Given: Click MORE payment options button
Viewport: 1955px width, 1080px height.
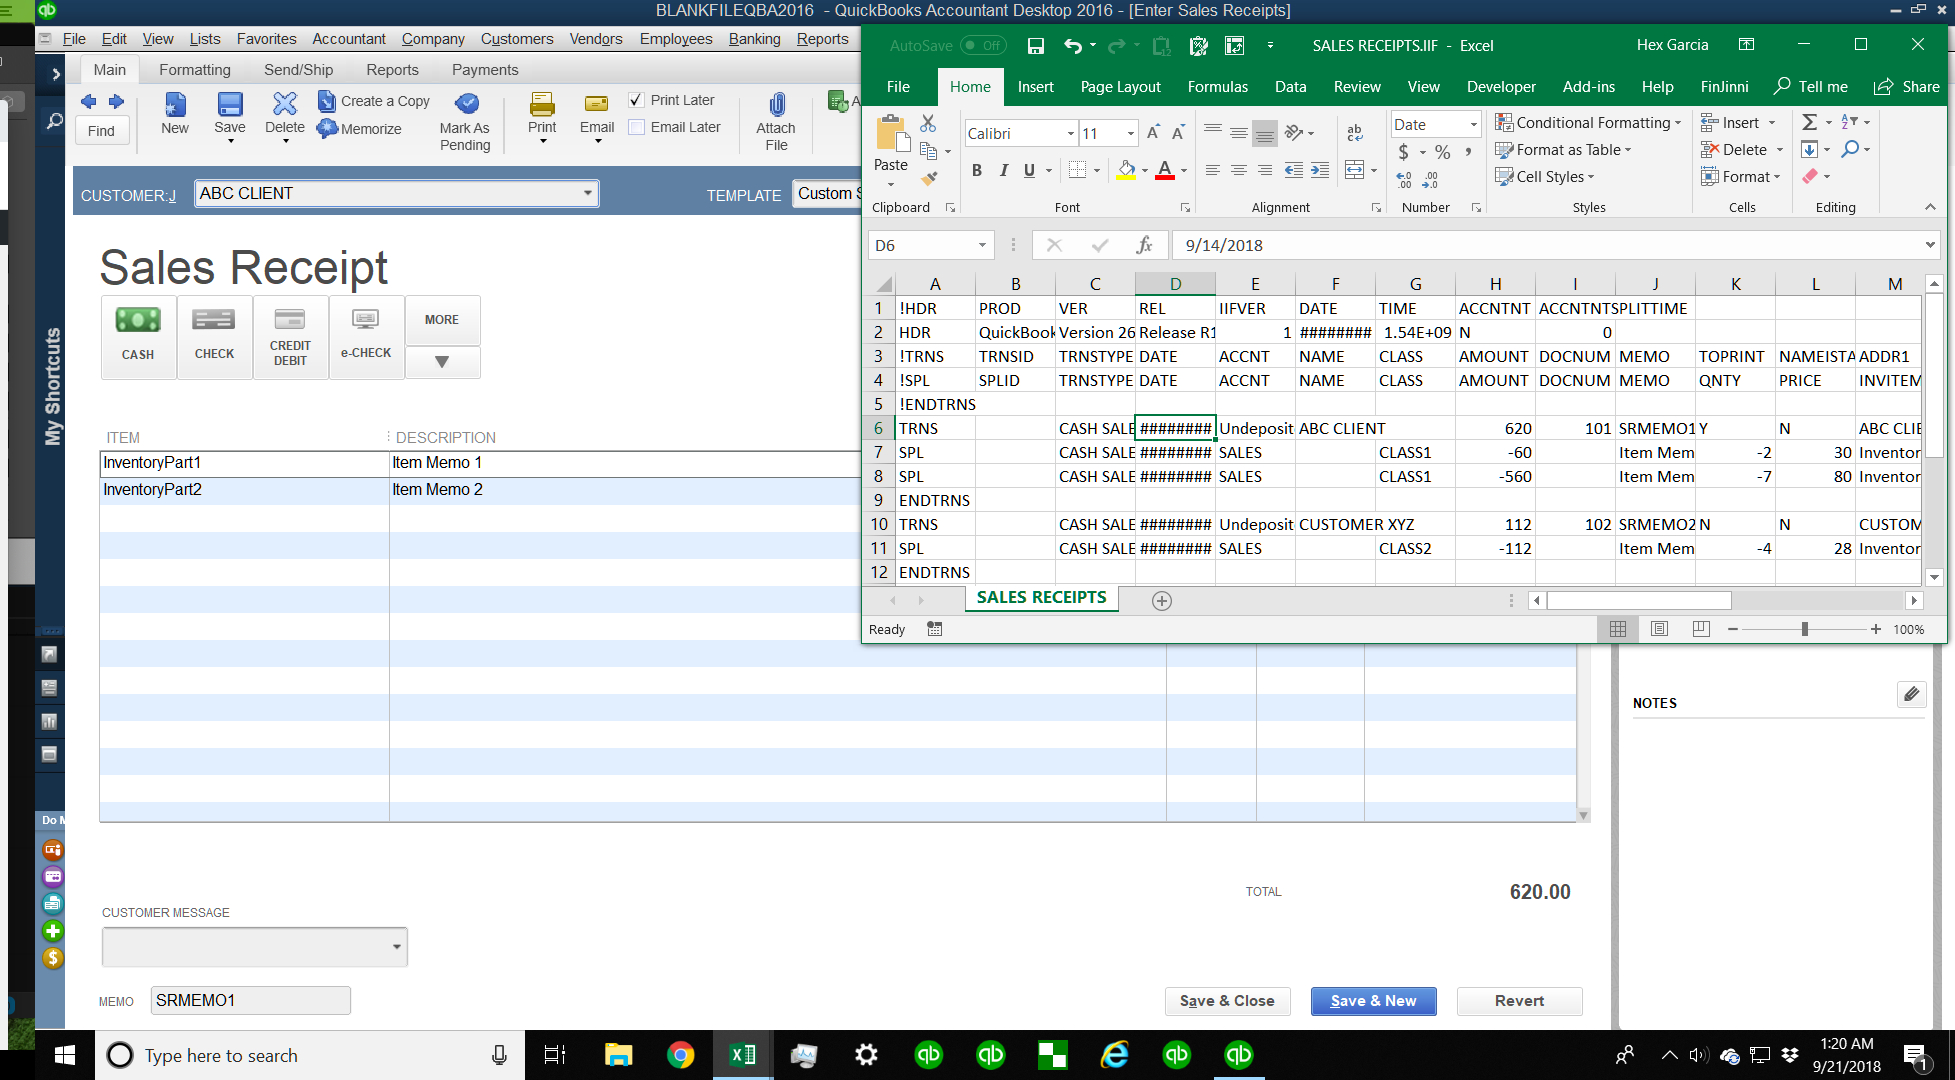Looking at the screenshot, I should 442,320.
